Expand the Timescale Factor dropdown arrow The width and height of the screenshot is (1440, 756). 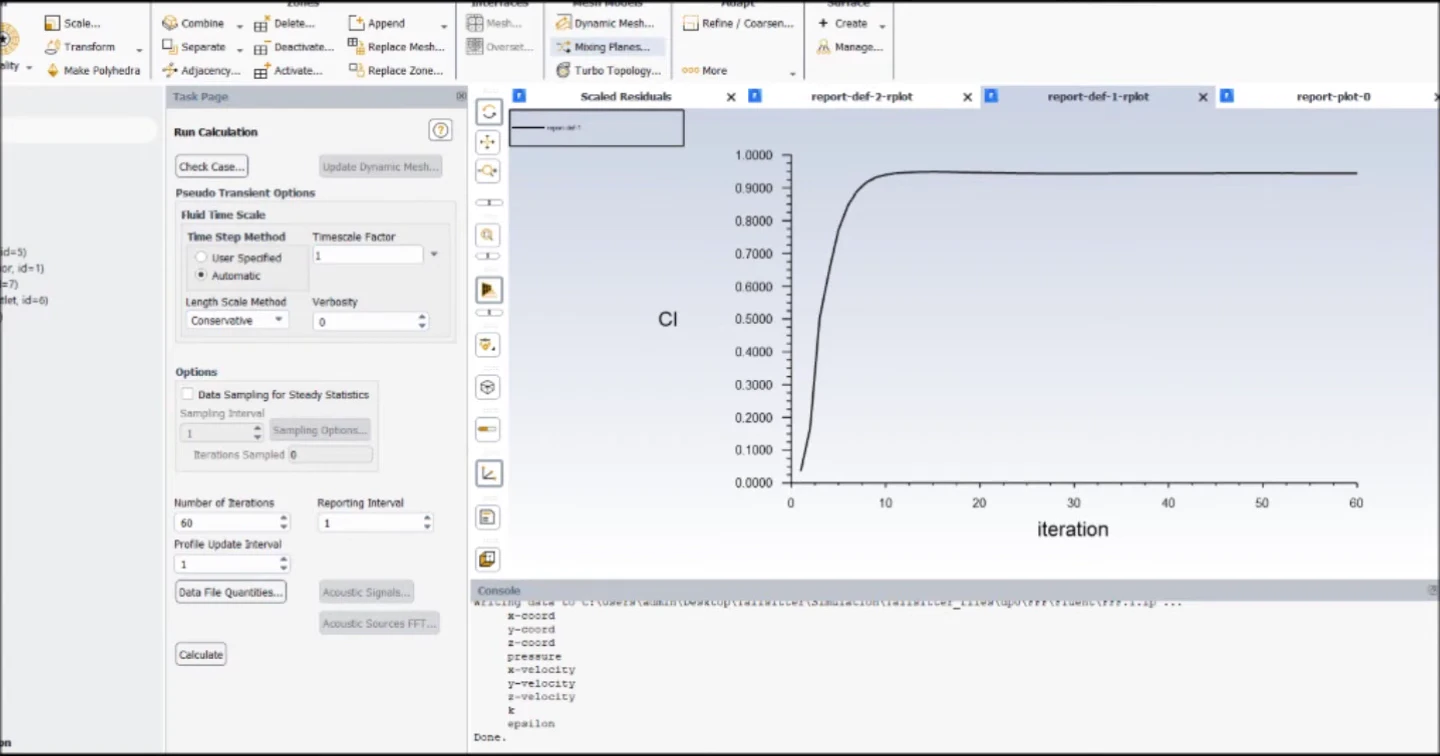click(x=434, y=255)
